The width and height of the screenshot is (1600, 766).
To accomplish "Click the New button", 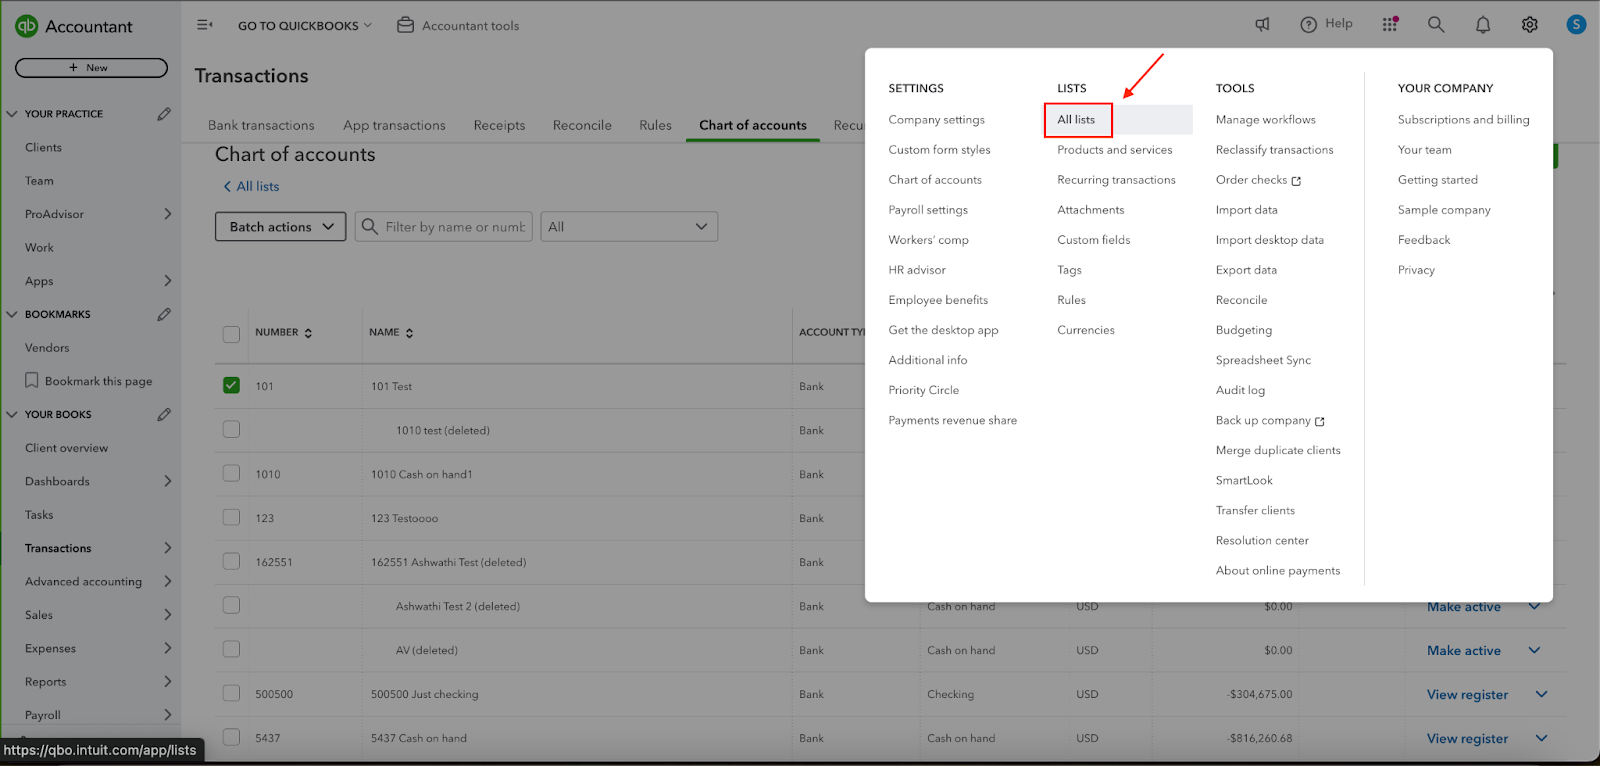I will 91,68.
